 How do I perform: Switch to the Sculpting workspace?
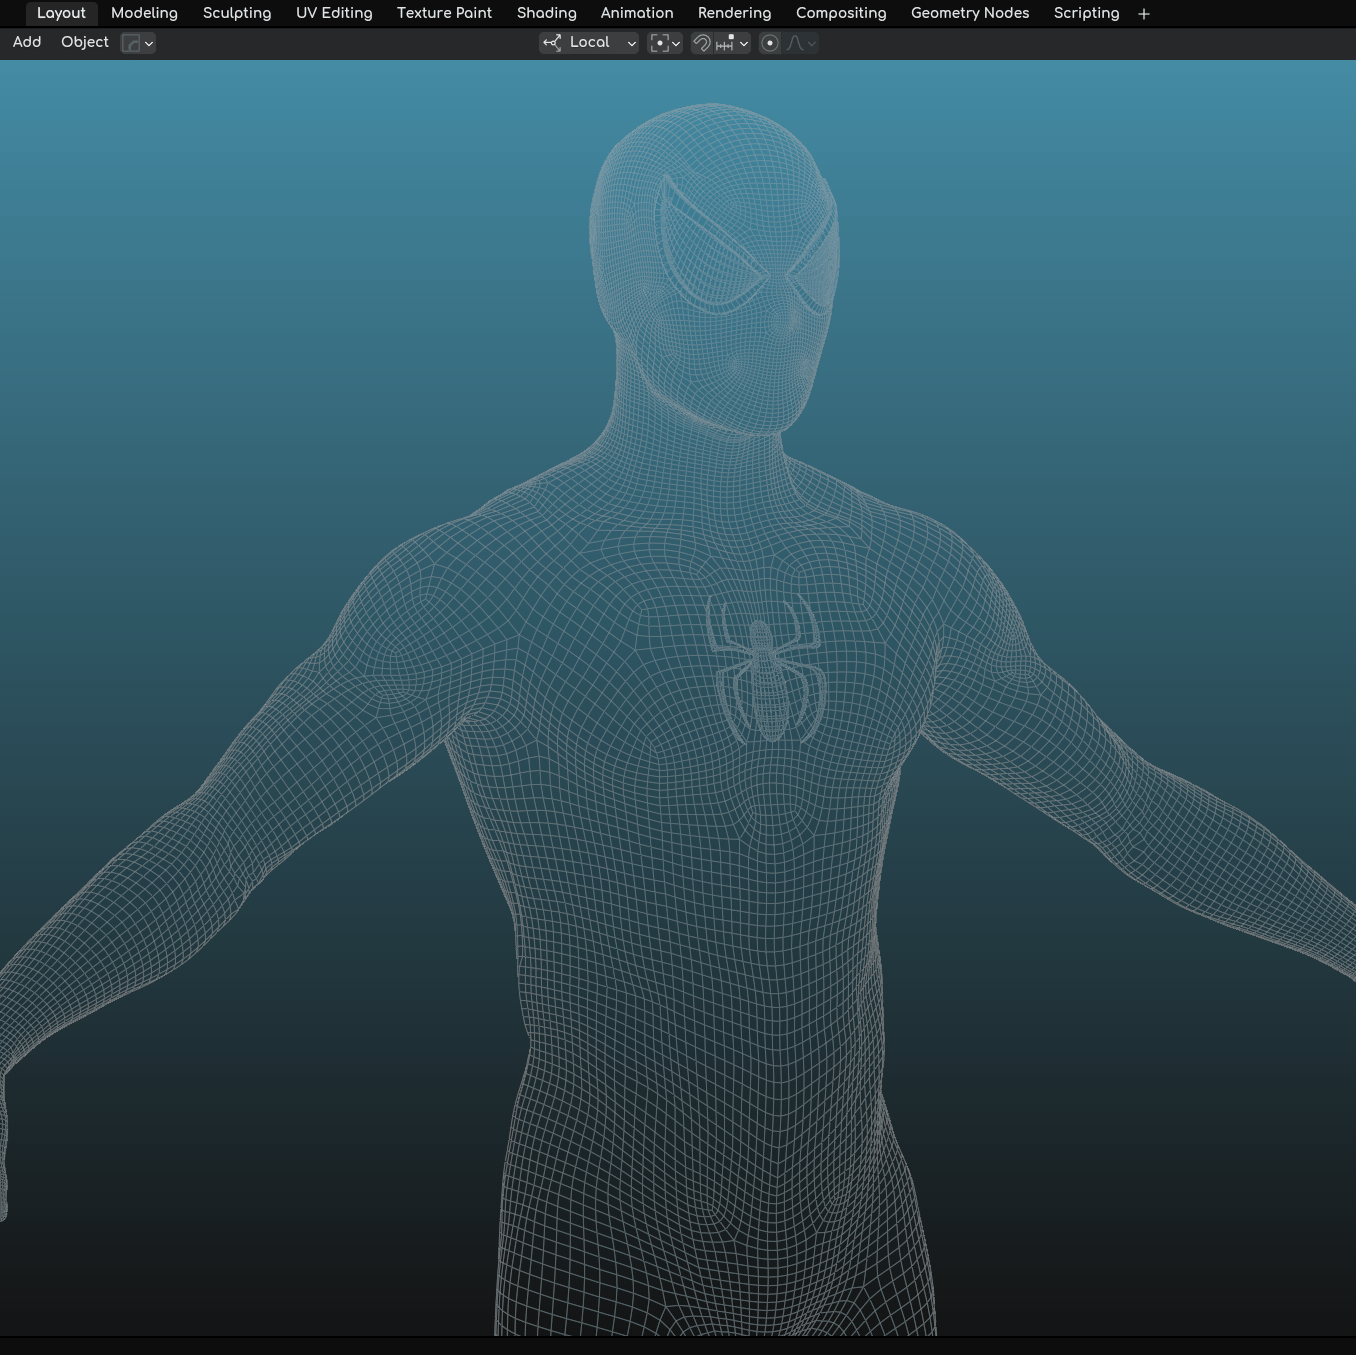coord(237,13)
